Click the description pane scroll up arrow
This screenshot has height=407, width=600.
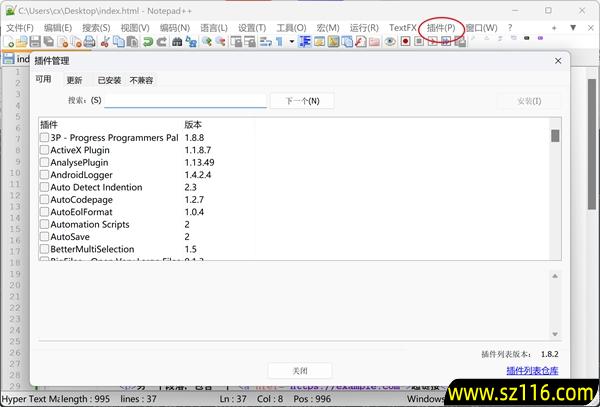coord(555,276)
